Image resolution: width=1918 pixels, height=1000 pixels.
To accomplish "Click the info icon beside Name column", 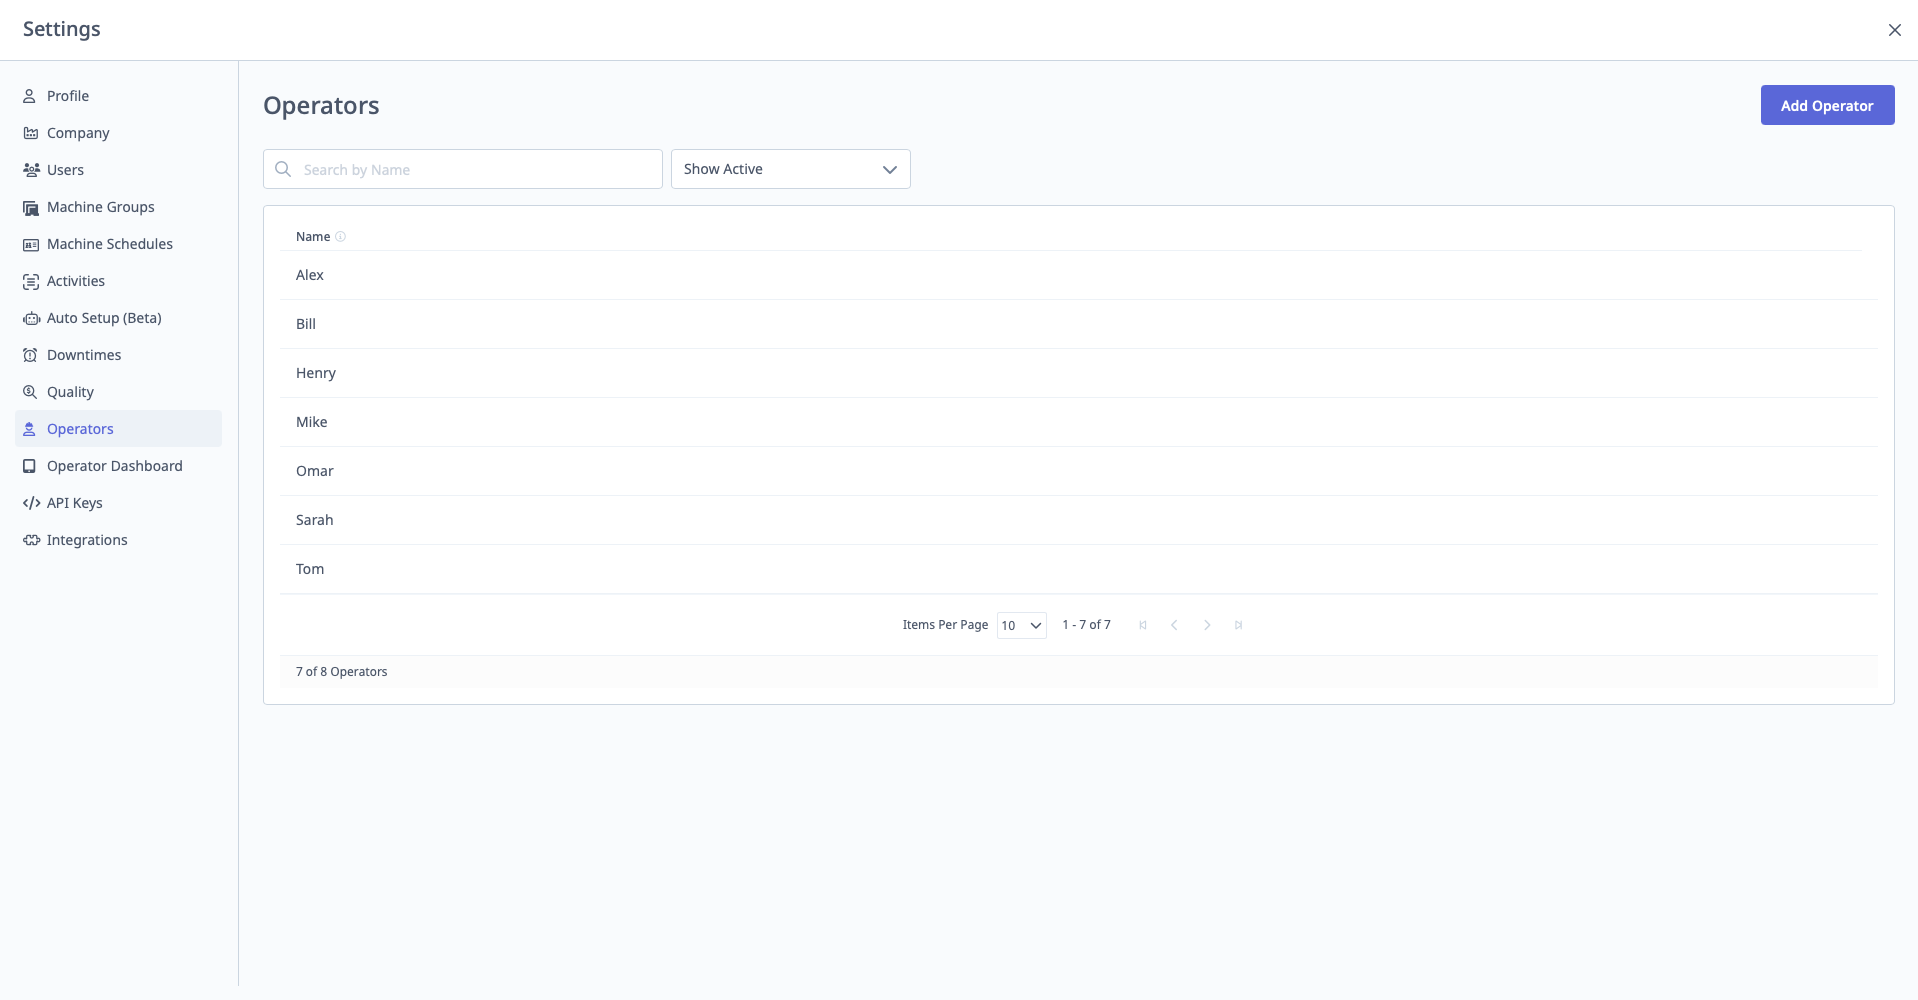I will 340,237.
